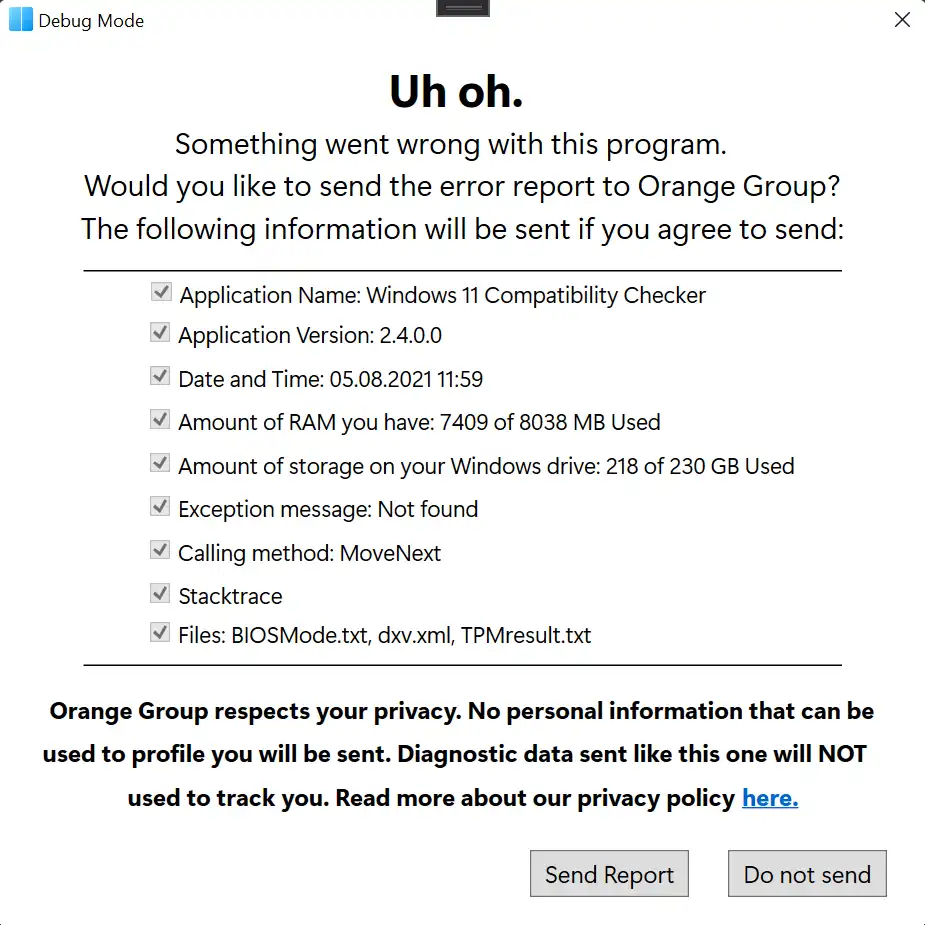
Task: Click 'Date and Time: 05.08.2021 11:59' text
Action: tap(330, 379)
